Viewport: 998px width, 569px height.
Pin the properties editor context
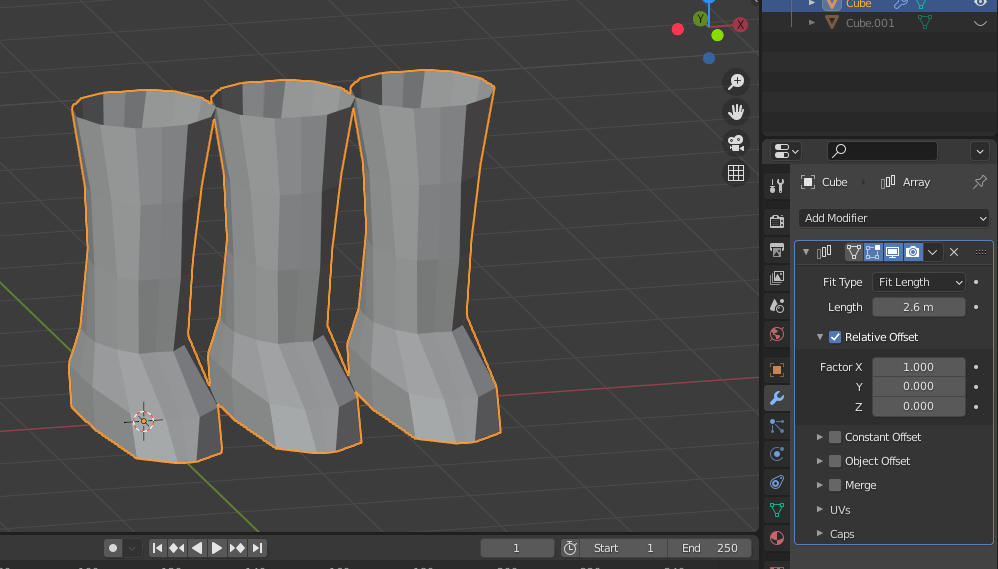(979, 182)
